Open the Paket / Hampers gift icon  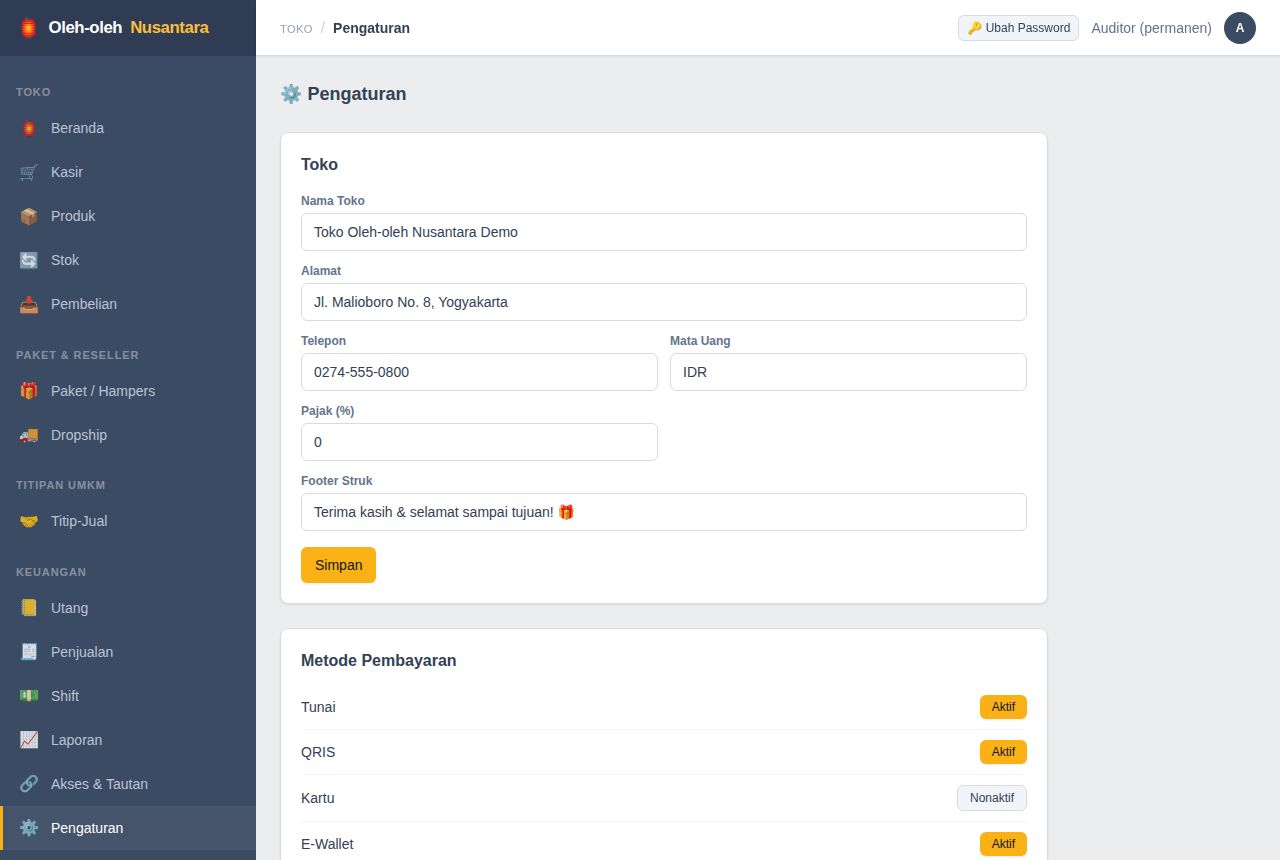pyautogui.click(x=29, y=391)
